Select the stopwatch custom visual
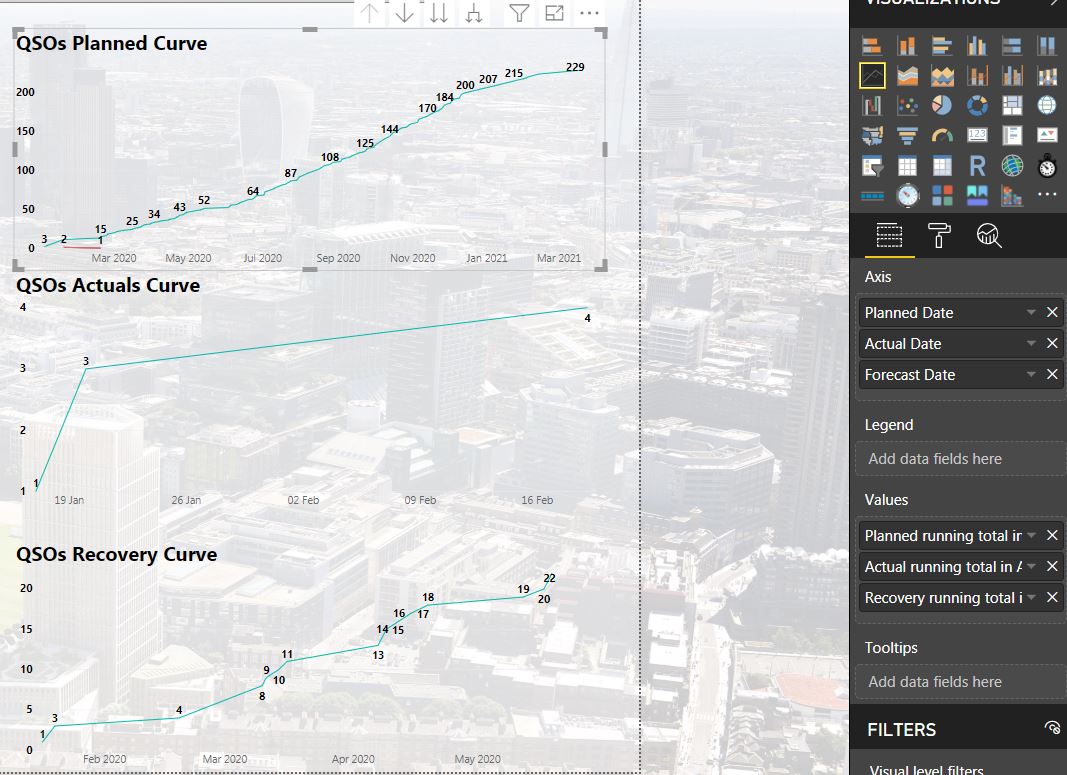The width and height of the screenshot is (1067, 775). coord(1047,165)
